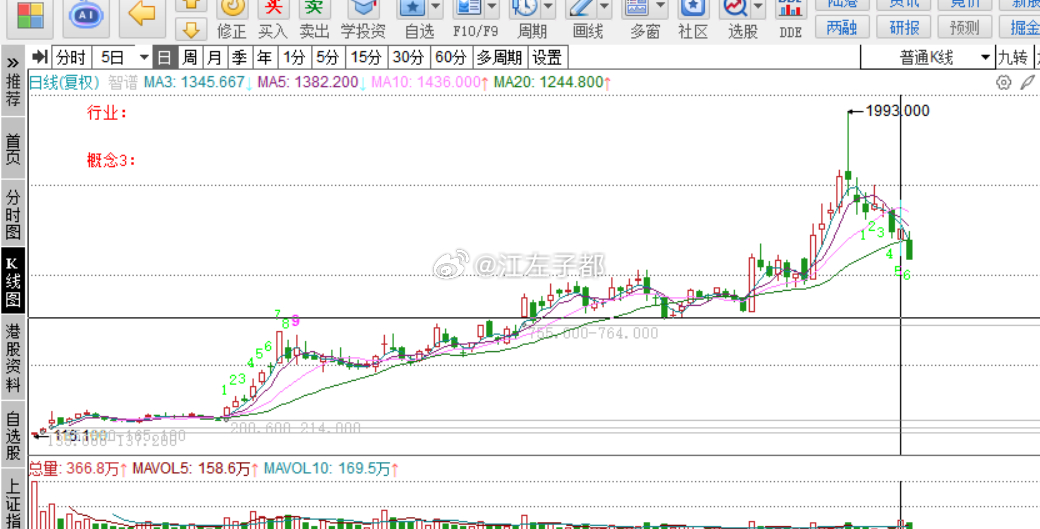Switch to 60分 minute chart
1040x529 pixels.
[451, 58]
